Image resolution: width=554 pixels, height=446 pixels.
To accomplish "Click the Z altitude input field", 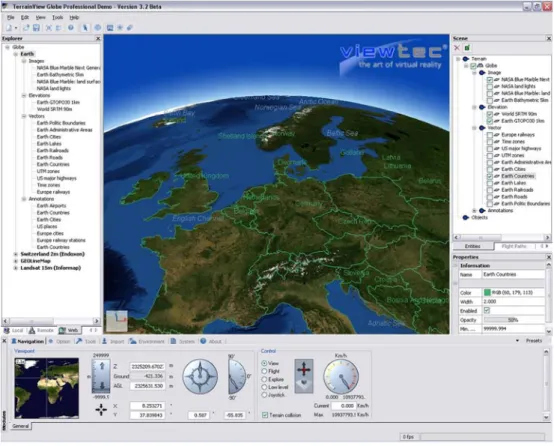I will (148, 366).
